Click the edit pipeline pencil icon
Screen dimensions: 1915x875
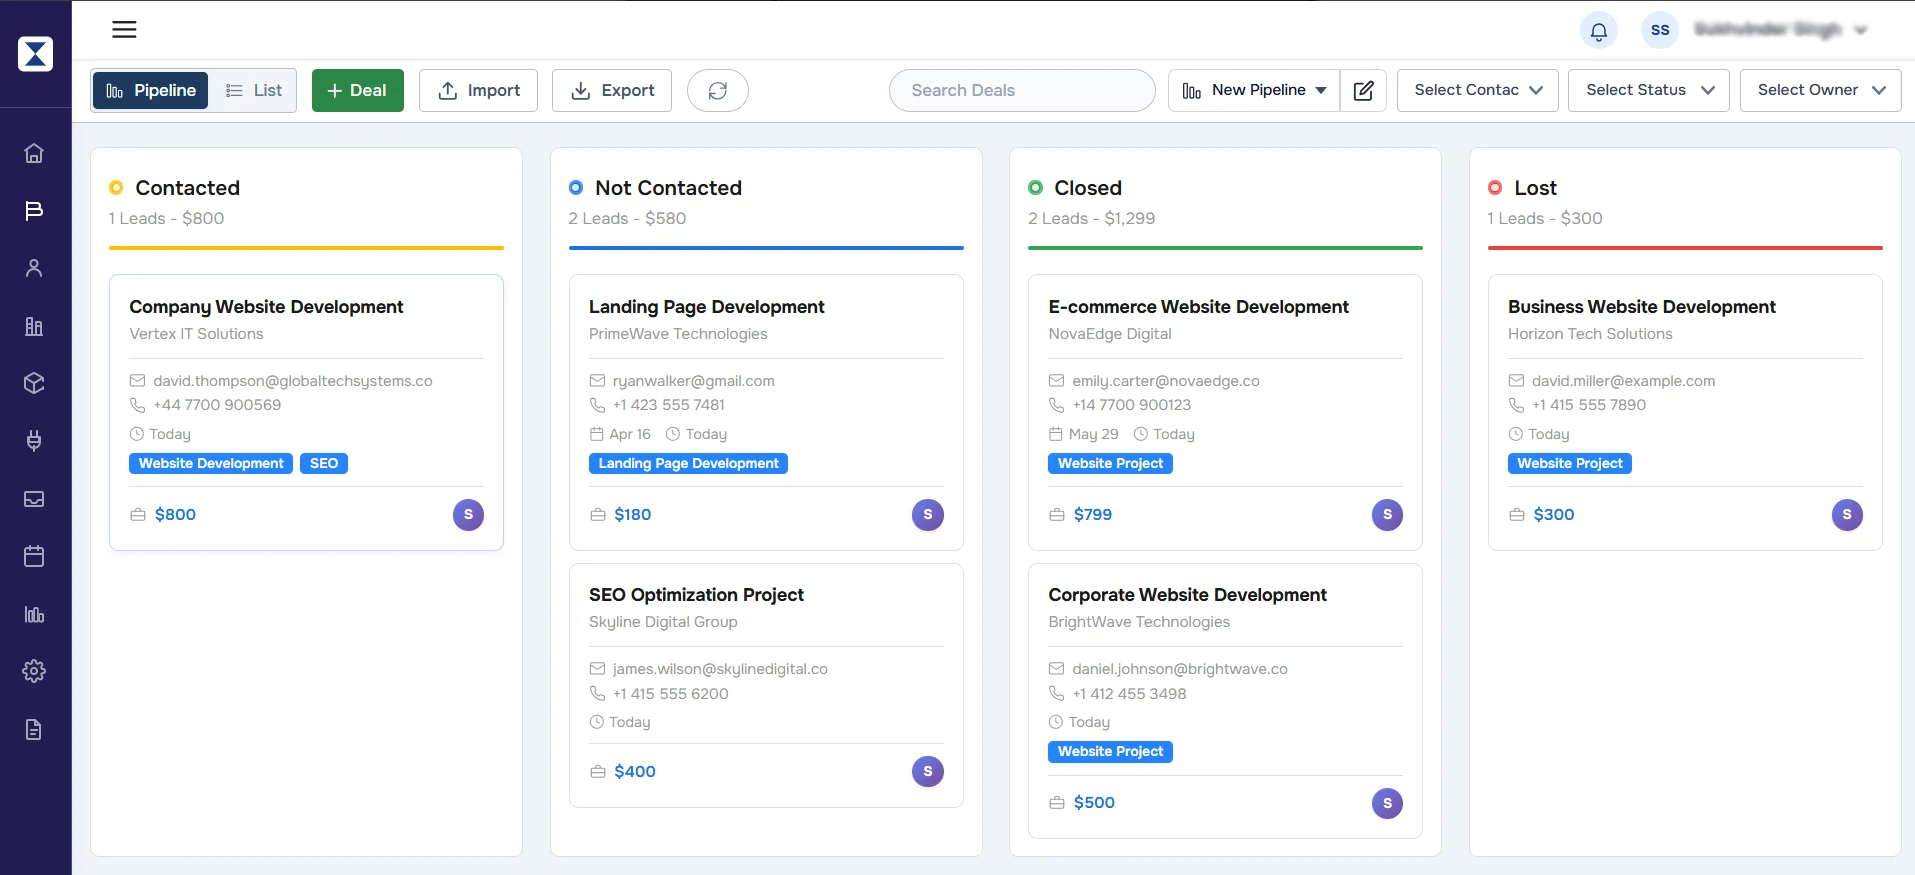(1363, 91)
